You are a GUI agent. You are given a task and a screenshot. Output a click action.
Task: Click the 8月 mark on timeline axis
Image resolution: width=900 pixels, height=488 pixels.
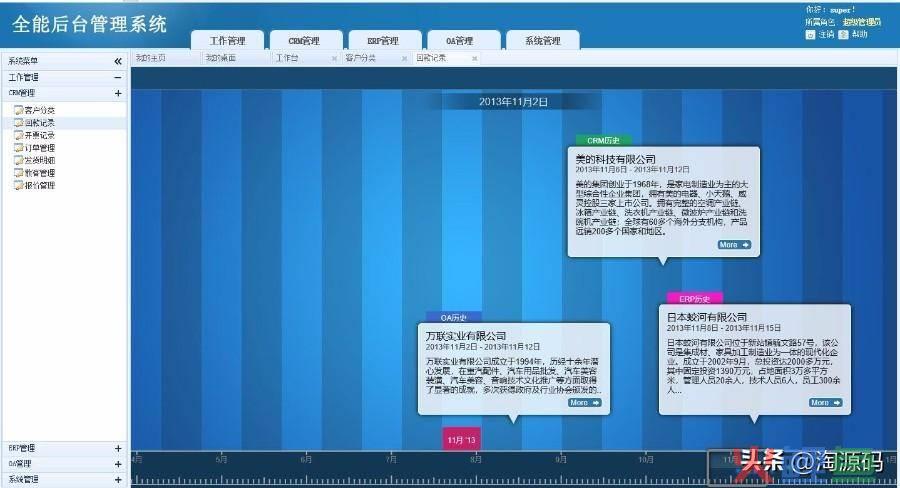coord(475,459)
